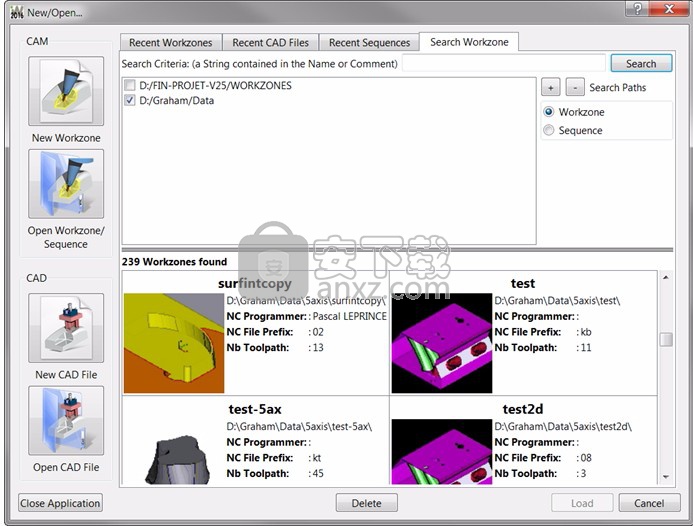Click the 239 Workzones found label
Image resolution: width=693 pixels, height=526 pixels.
tap(174, 262)
